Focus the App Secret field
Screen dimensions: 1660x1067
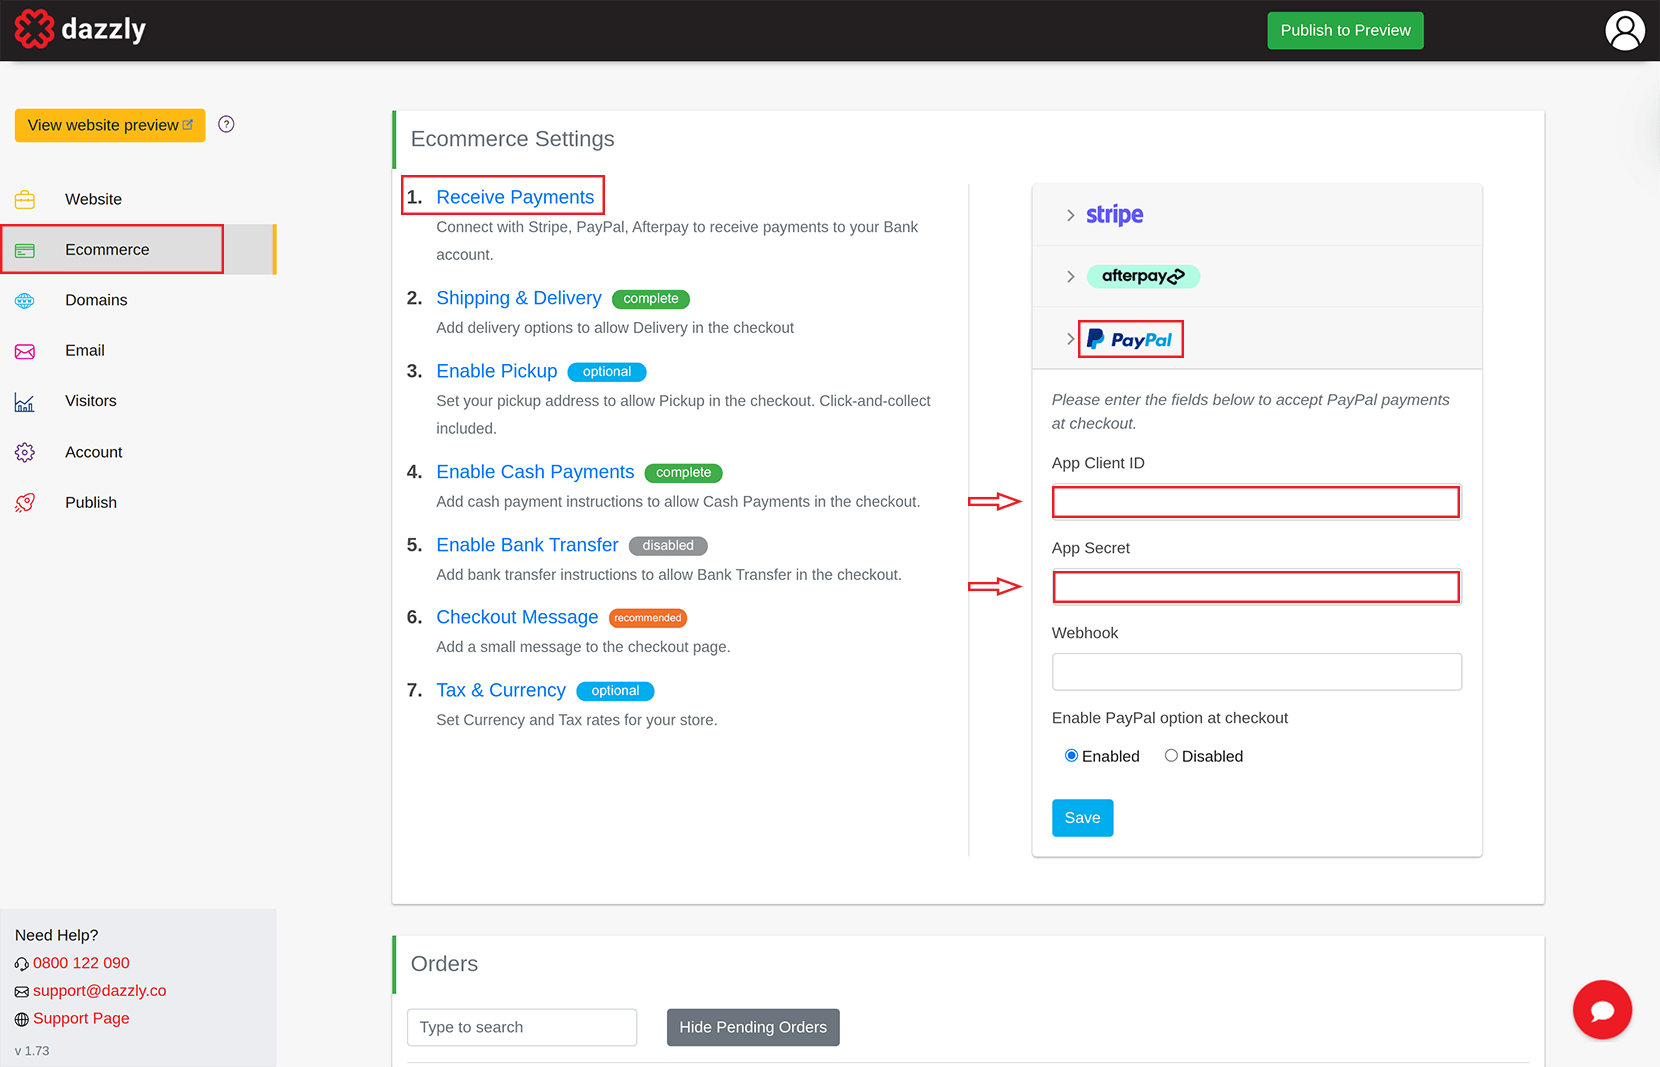point(1256,587)
